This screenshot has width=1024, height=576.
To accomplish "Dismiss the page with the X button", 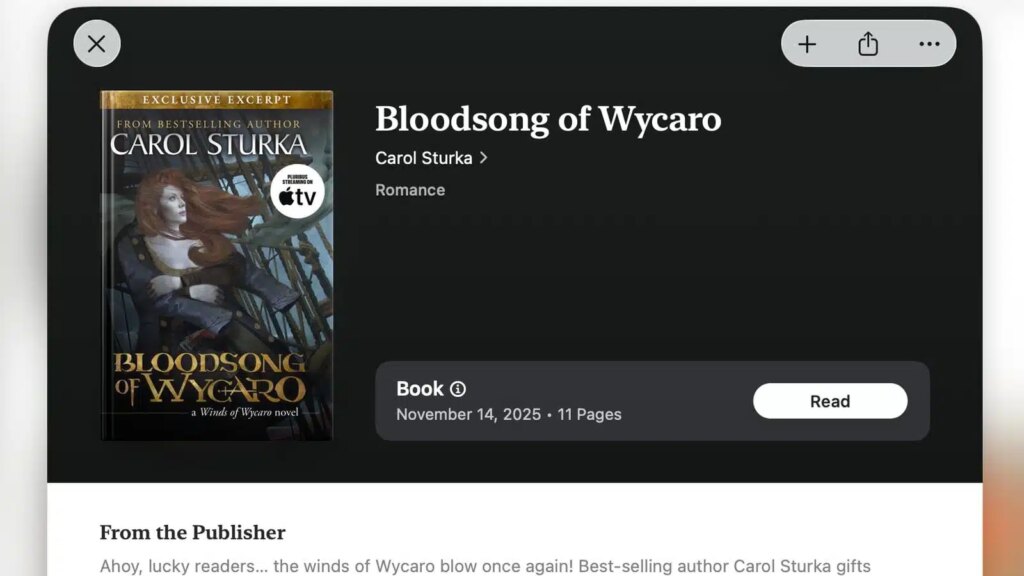I will point(96,44).
